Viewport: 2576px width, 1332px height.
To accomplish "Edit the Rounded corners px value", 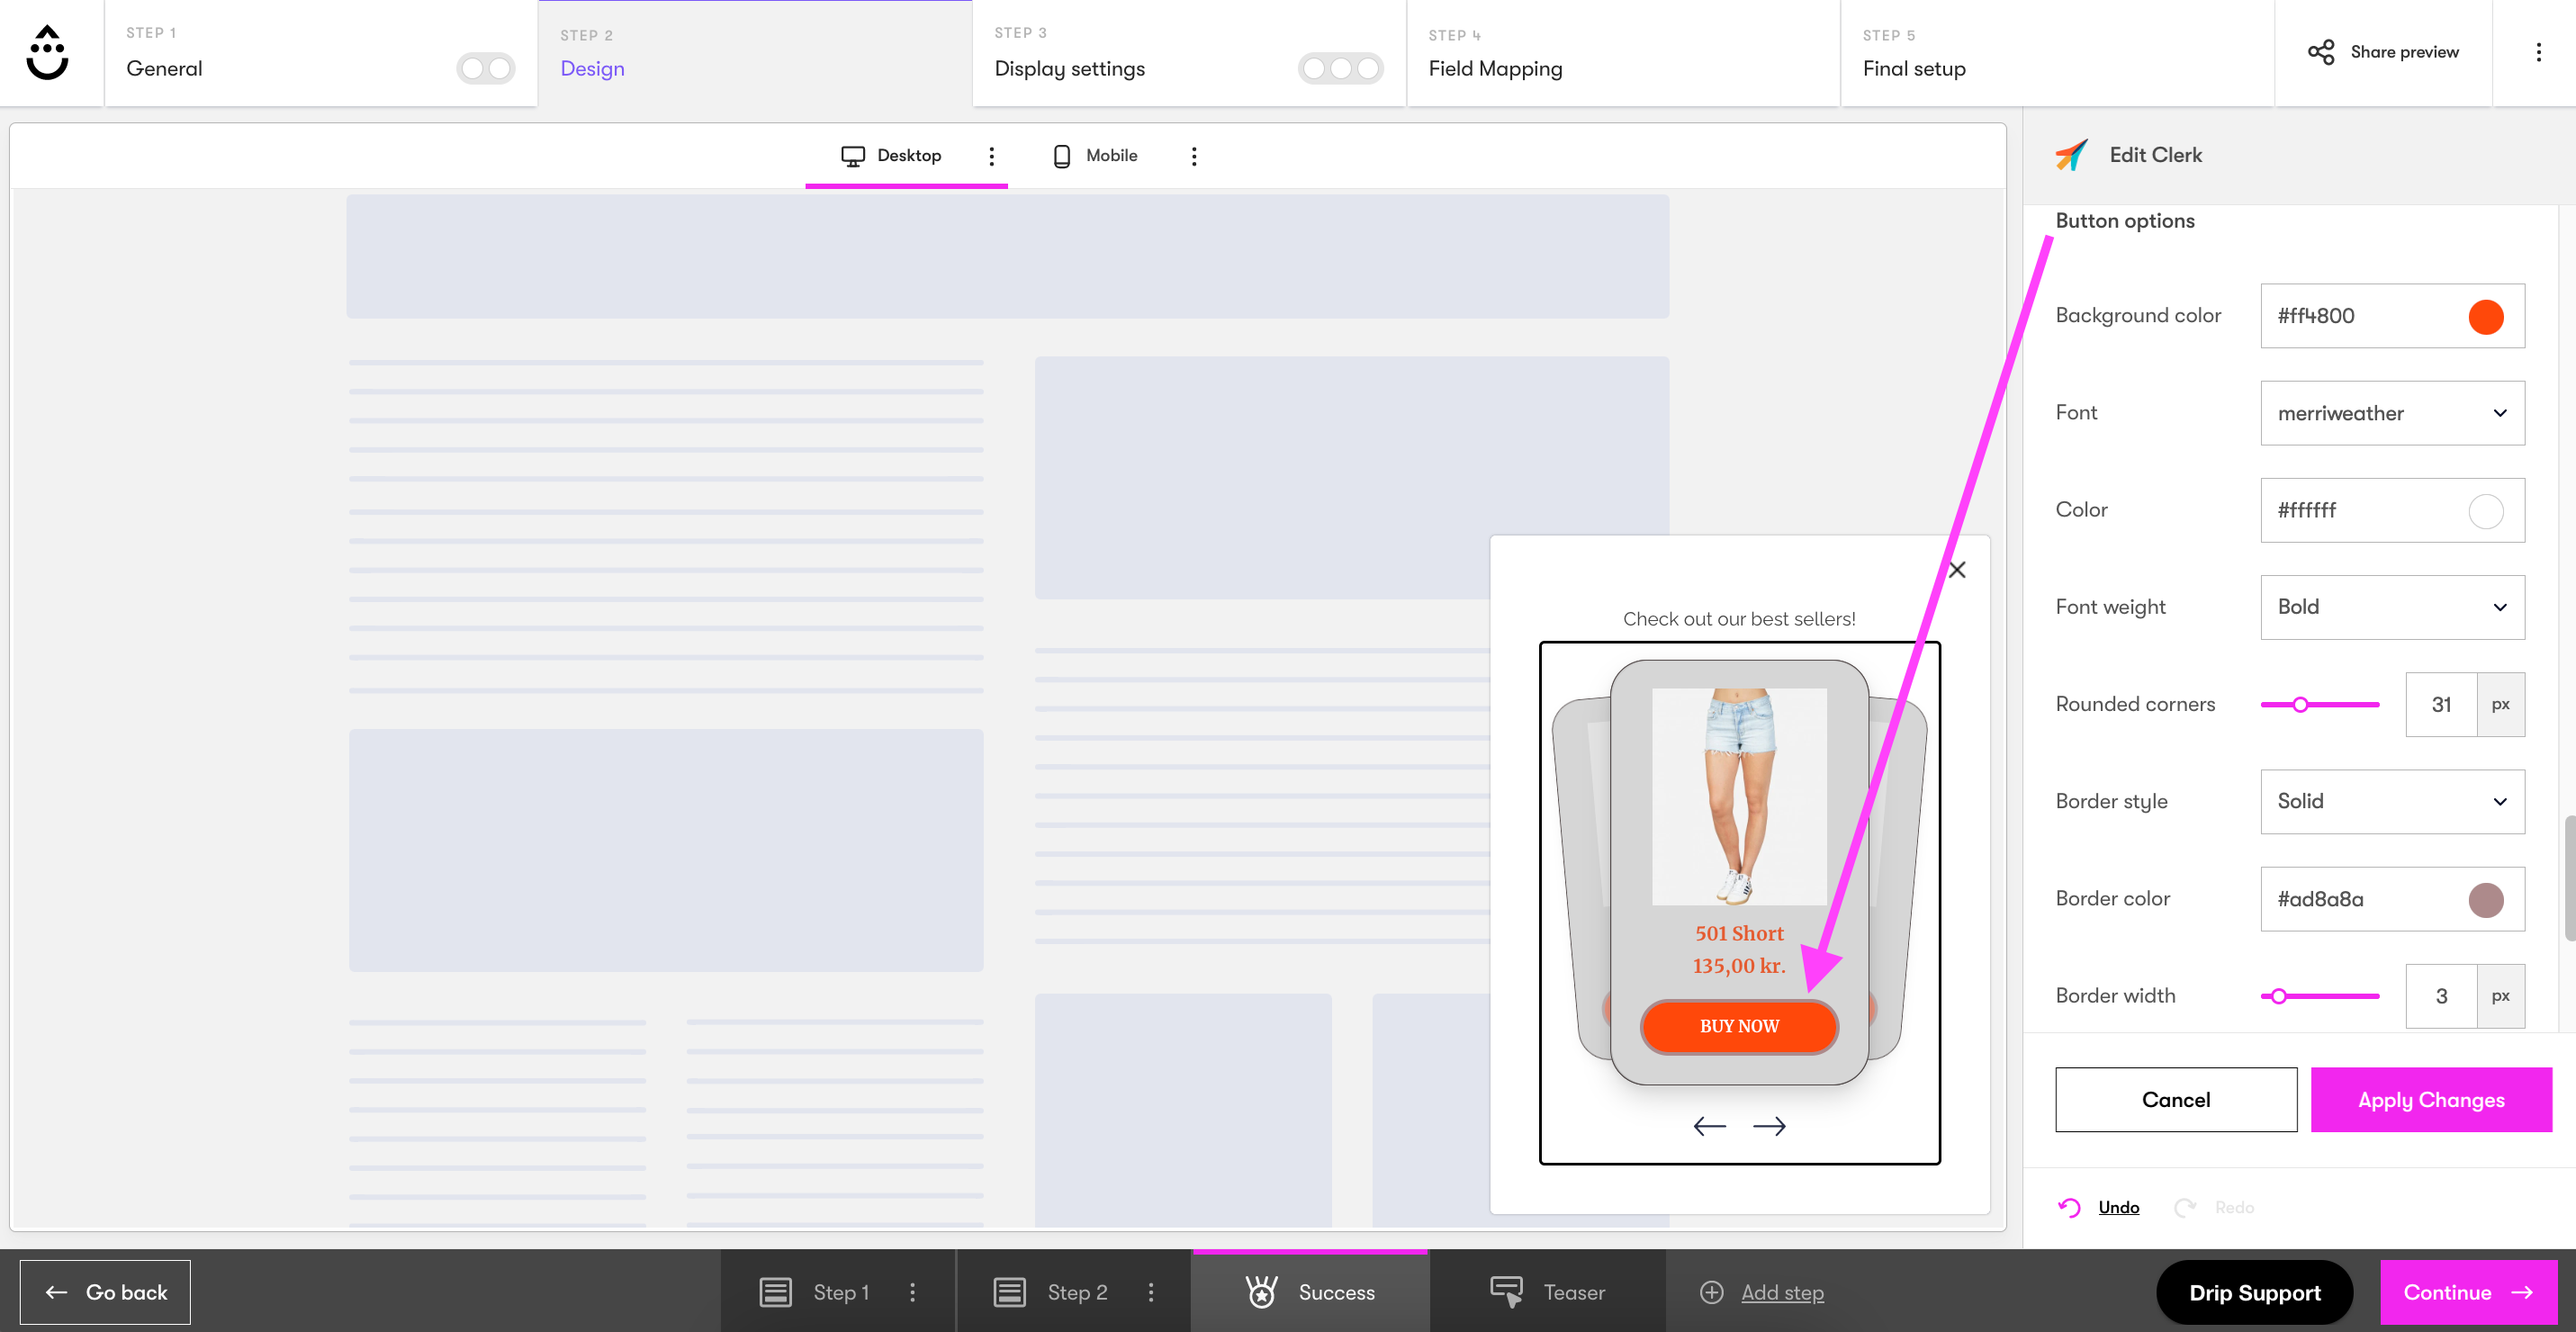I will pos(2441,704).
